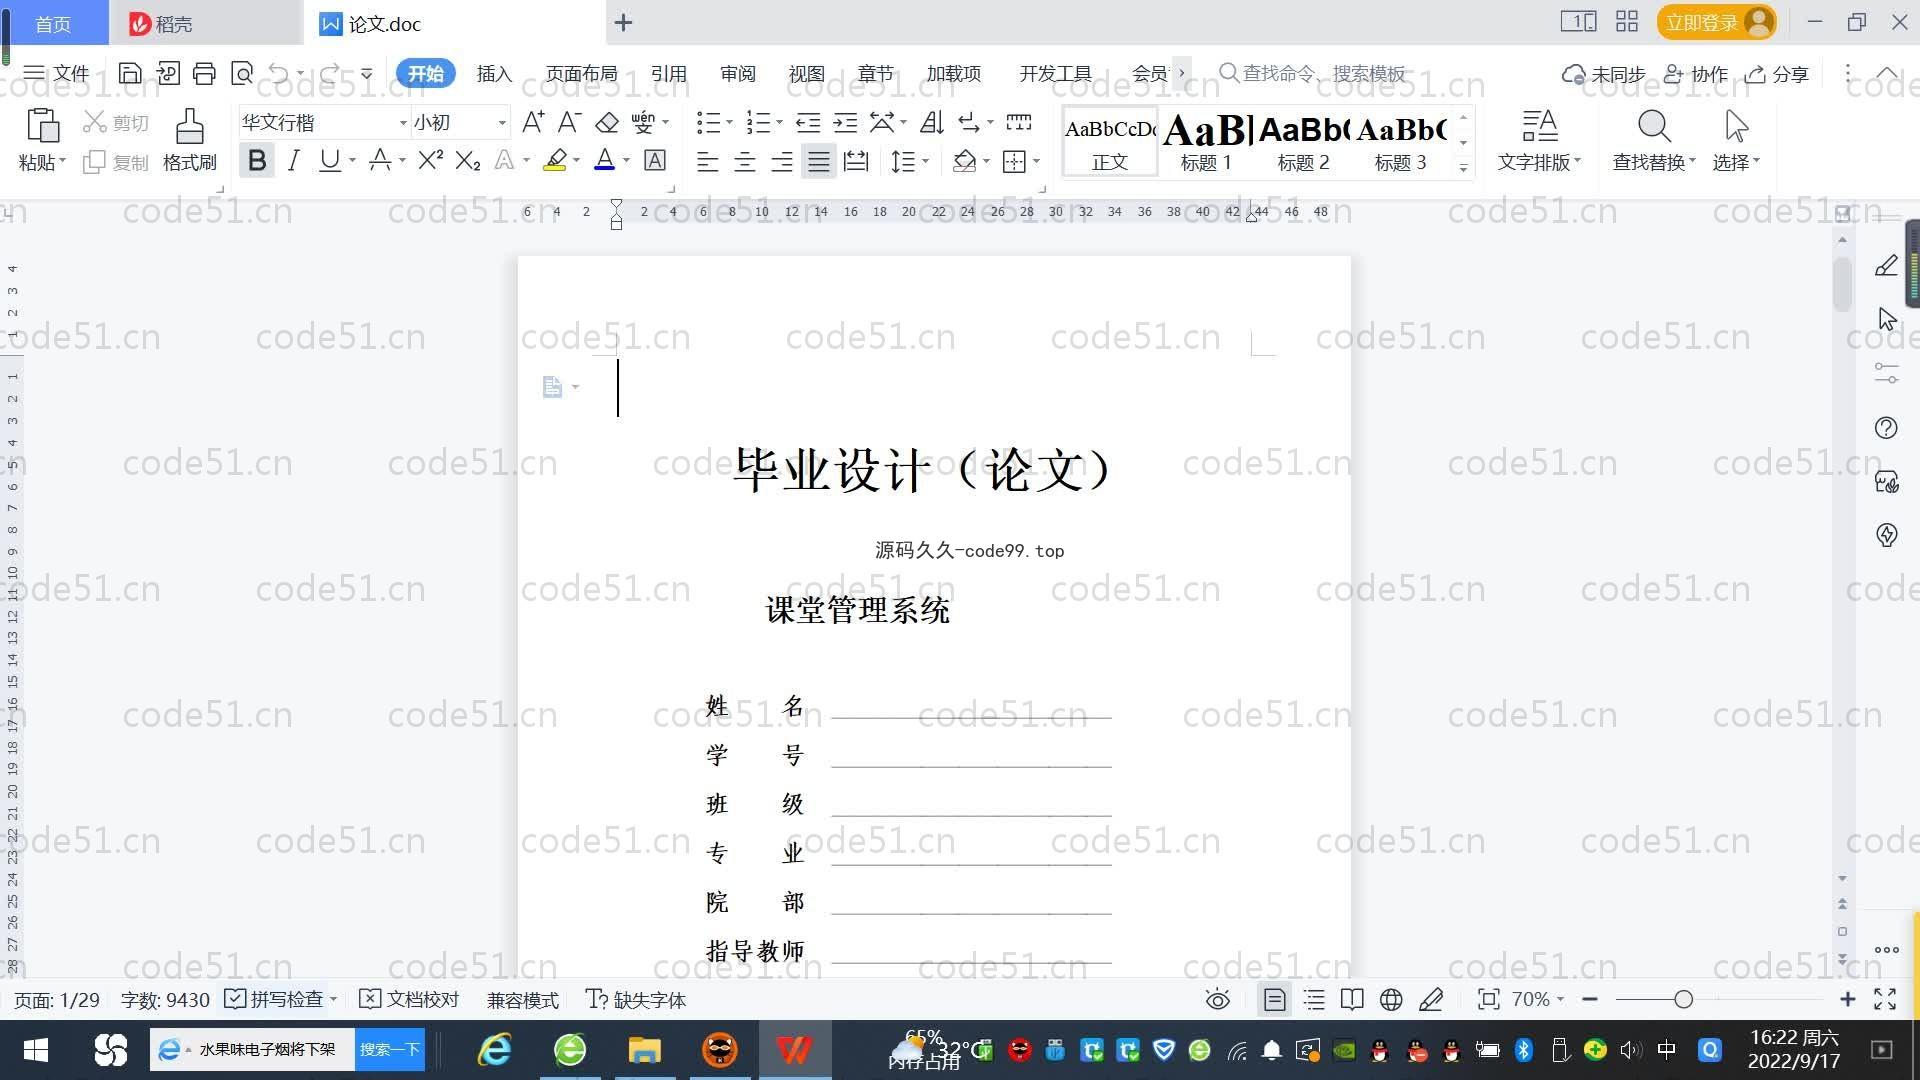Click the highlight color yellow swatch

pos(555,160)
